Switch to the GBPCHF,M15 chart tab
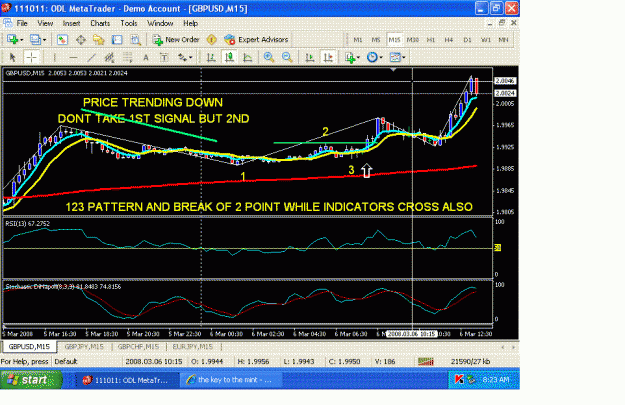This screenshot has height=405, width=625. tap(138, 347)
